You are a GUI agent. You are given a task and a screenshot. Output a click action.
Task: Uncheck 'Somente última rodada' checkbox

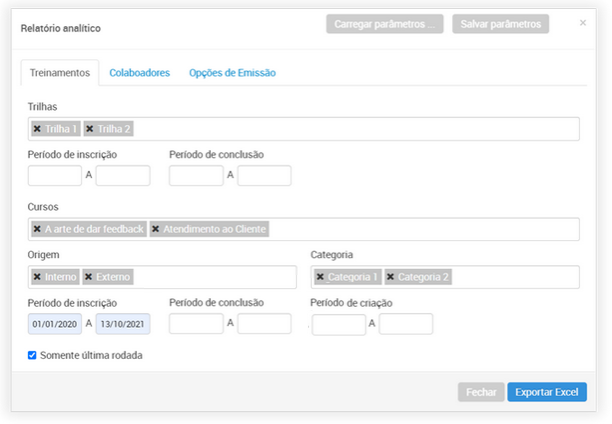(33, 355)
